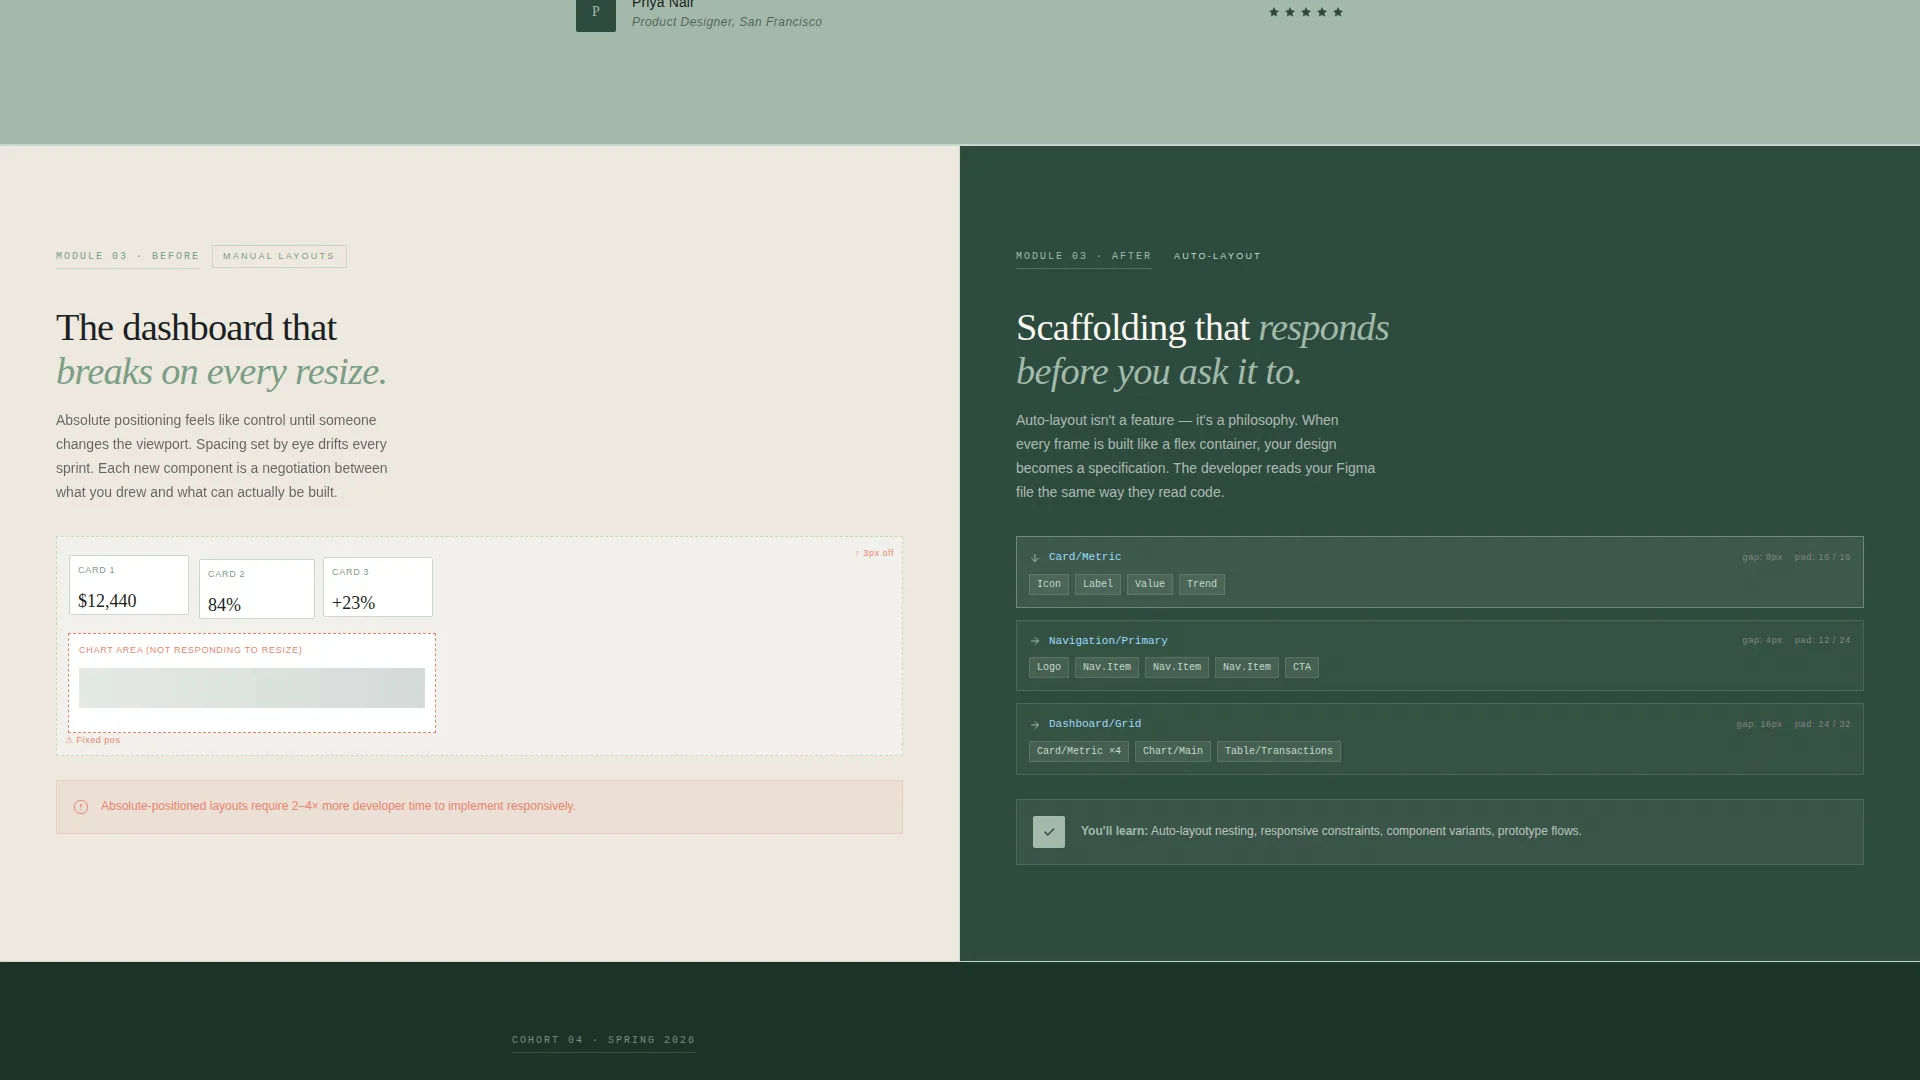The height and width of the screenshot is (1080, 1920).
Task: Expand the Dashboard/Grid row arrow
Action: [1035, 725]
